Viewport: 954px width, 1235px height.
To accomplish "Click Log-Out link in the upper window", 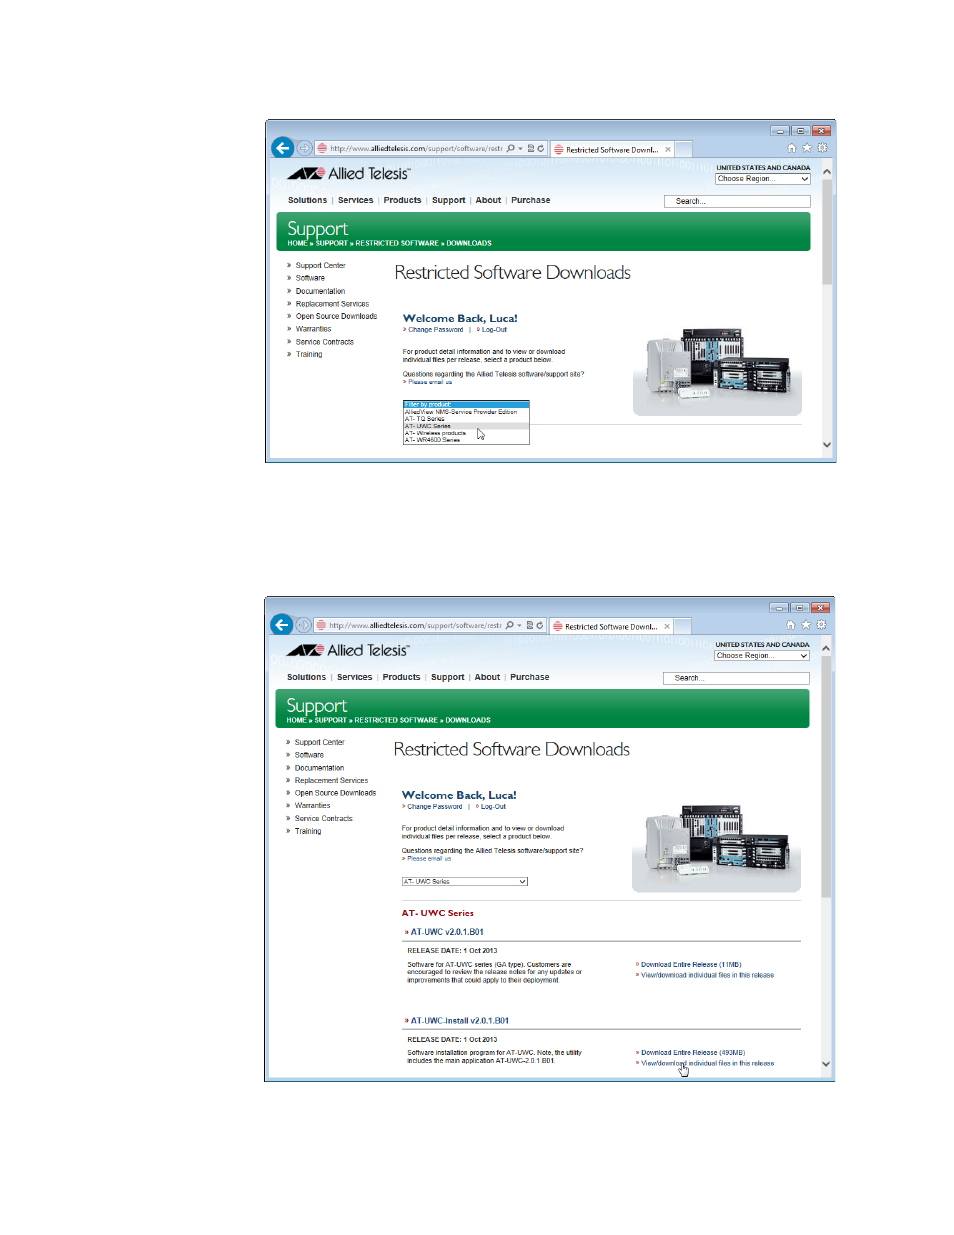I will tap(494, 330).
